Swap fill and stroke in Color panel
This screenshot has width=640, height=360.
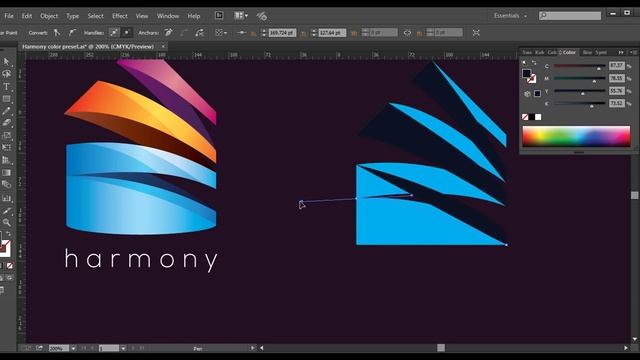534,63
